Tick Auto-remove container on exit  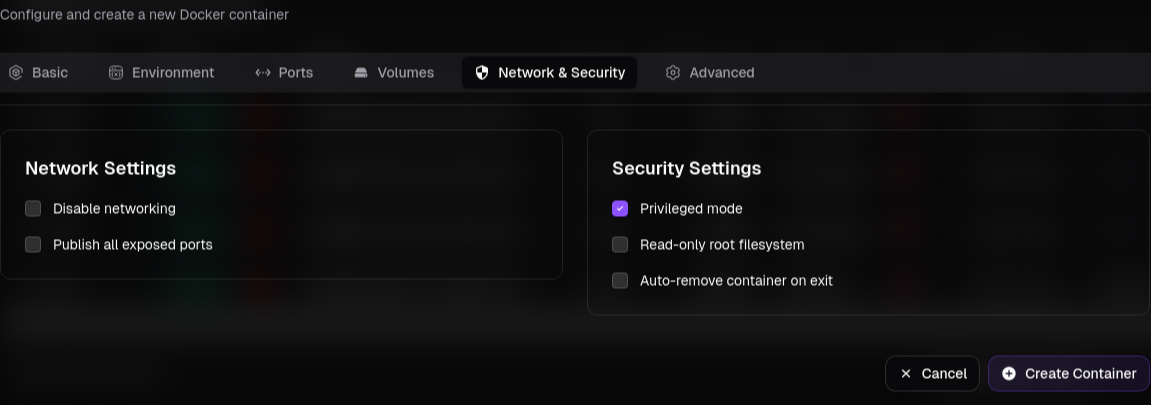tap(620, 281)
